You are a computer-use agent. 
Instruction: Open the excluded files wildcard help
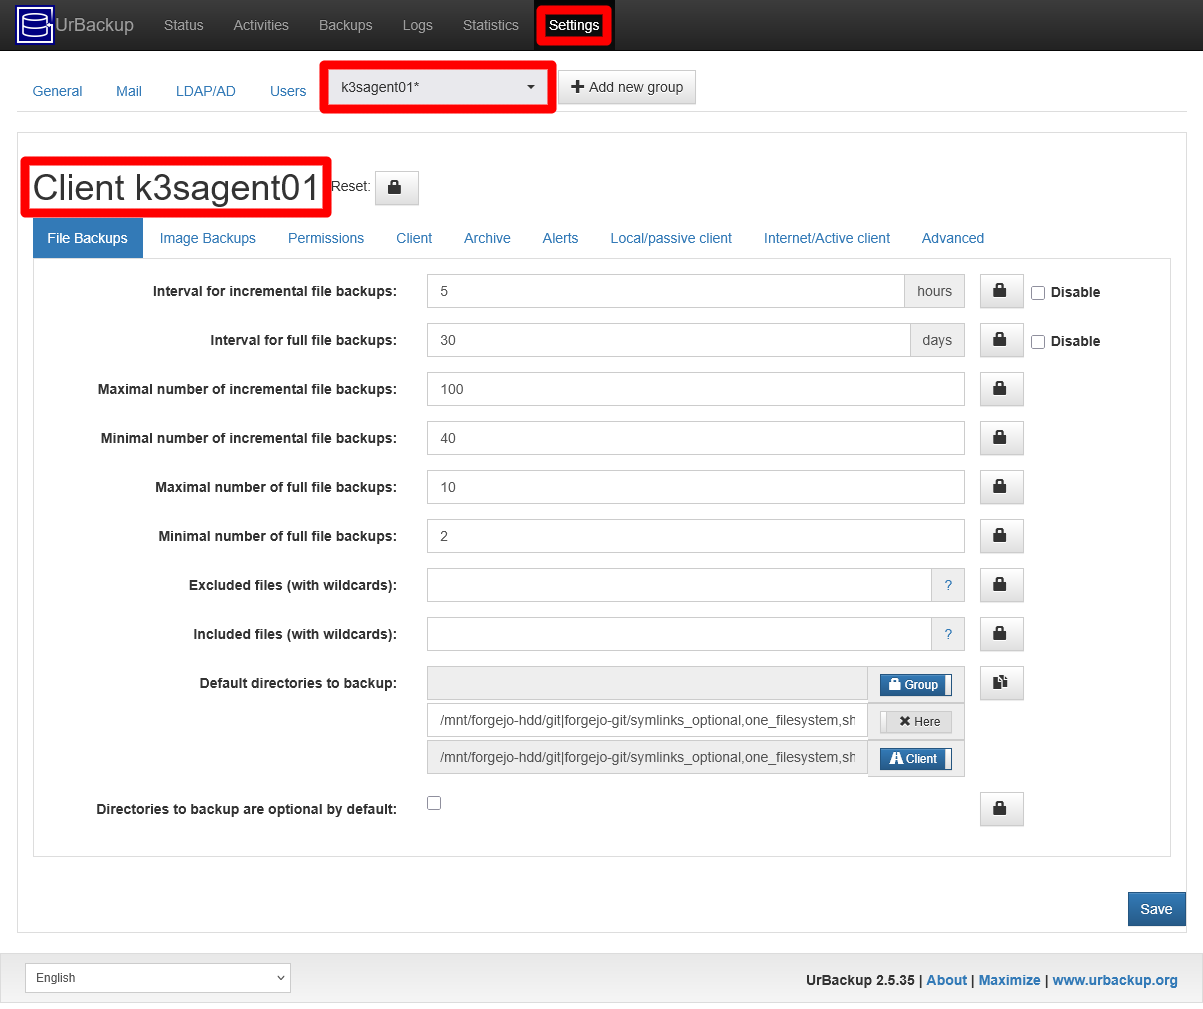[948, 584]
